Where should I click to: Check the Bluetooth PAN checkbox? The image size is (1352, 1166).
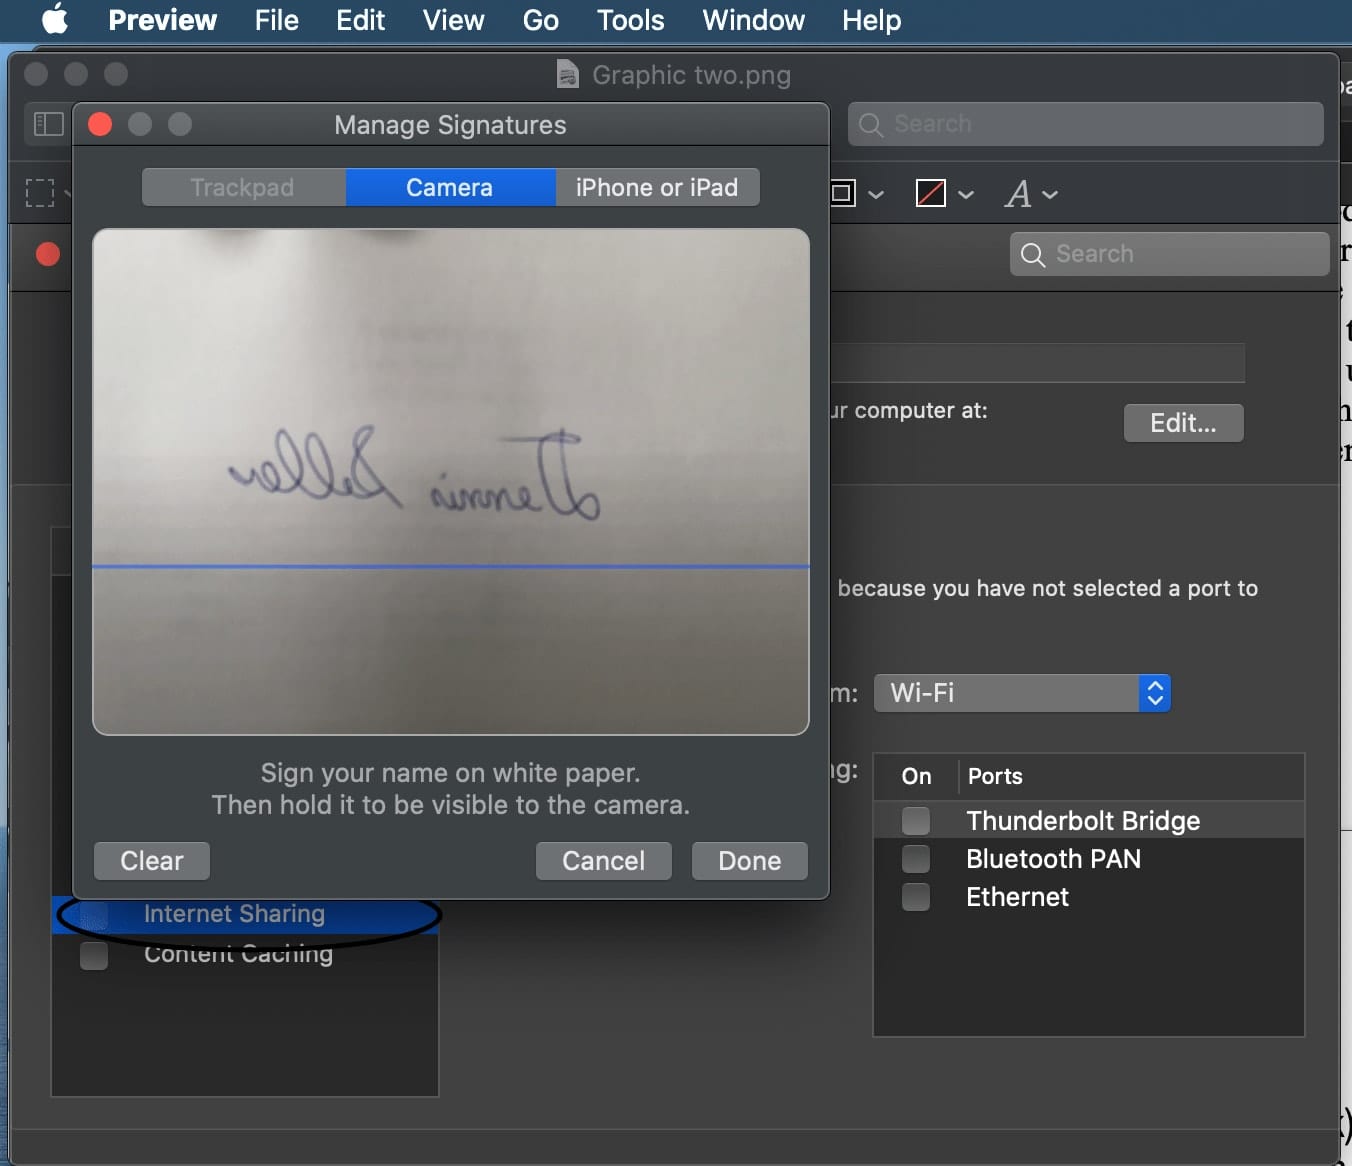tap(915, 859)
